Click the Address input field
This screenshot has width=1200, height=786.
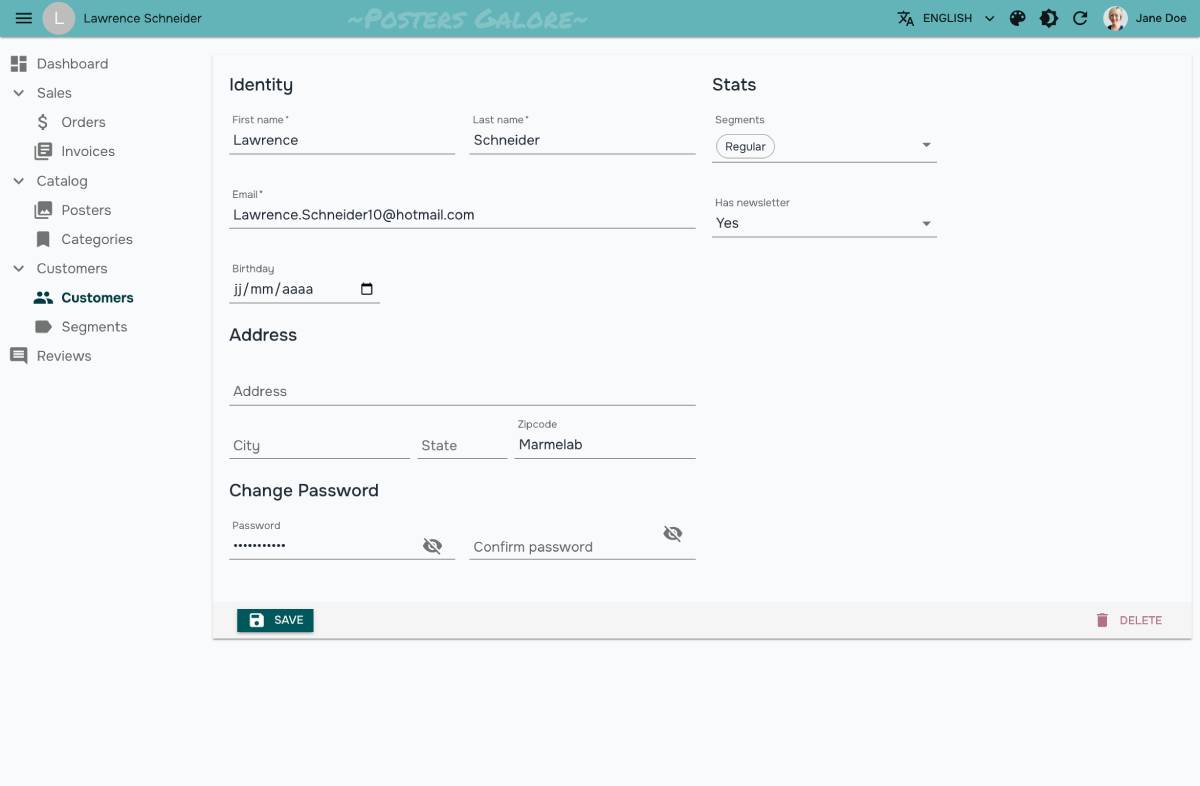point(462,391)
